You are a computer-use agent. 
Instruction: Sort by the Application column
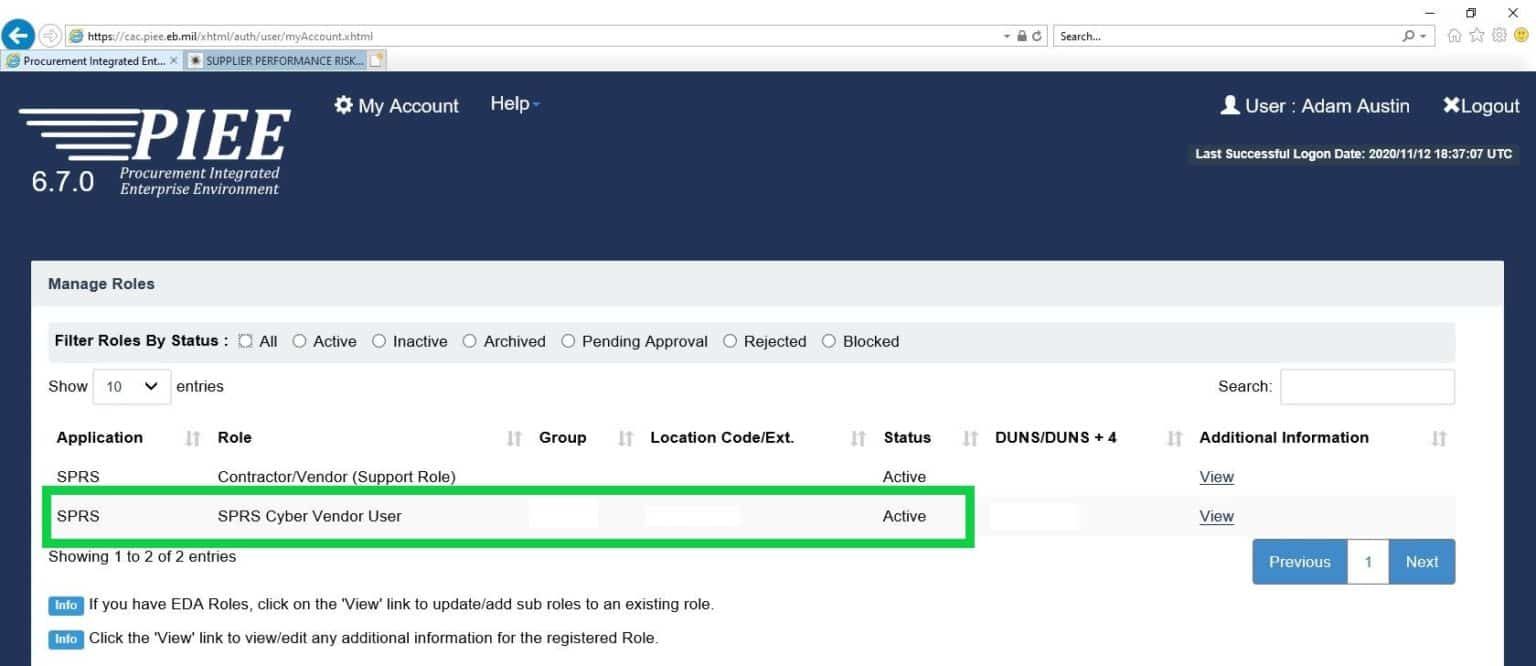pyautogui.click(x=193, y=438)
